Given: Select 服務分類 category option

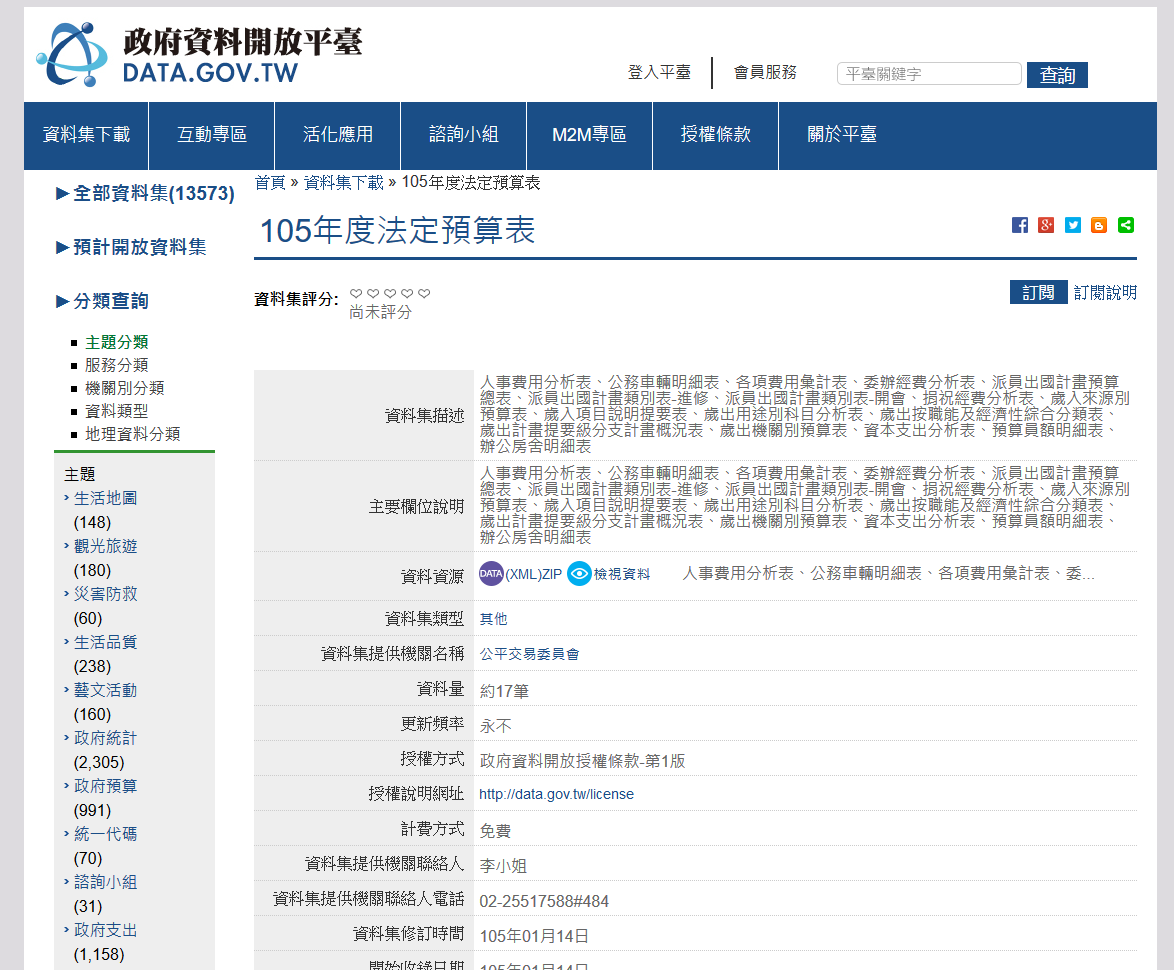Looking at the screenshot, I should 116,365.
